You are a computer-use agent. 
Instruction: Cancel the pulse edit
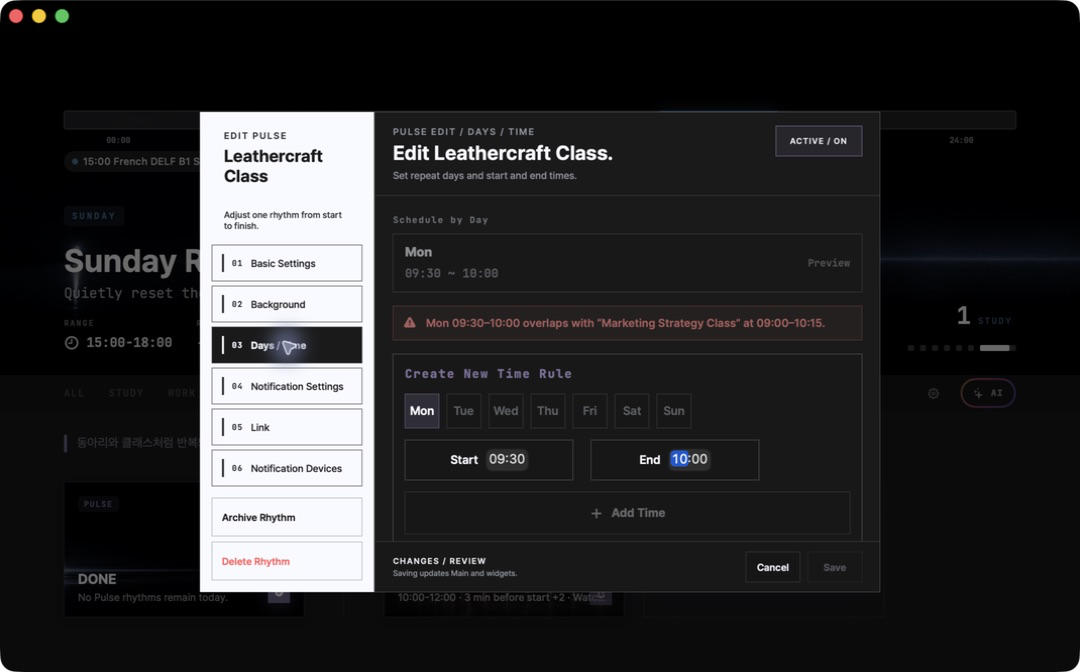tap(773, 567)
